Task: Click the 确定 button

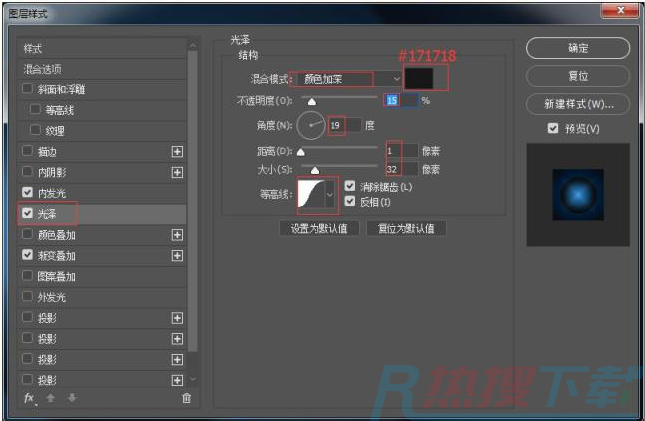Action: pyautogui.click(x=577, y=48)
